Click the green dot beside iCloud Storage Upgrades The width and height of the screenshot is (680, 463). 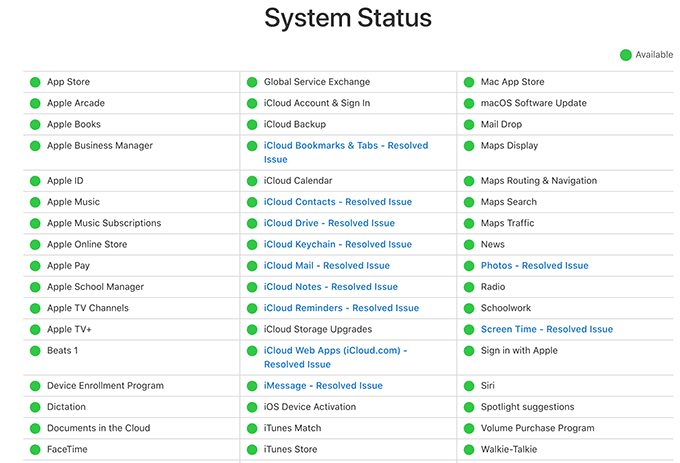[x=252, y=329]
